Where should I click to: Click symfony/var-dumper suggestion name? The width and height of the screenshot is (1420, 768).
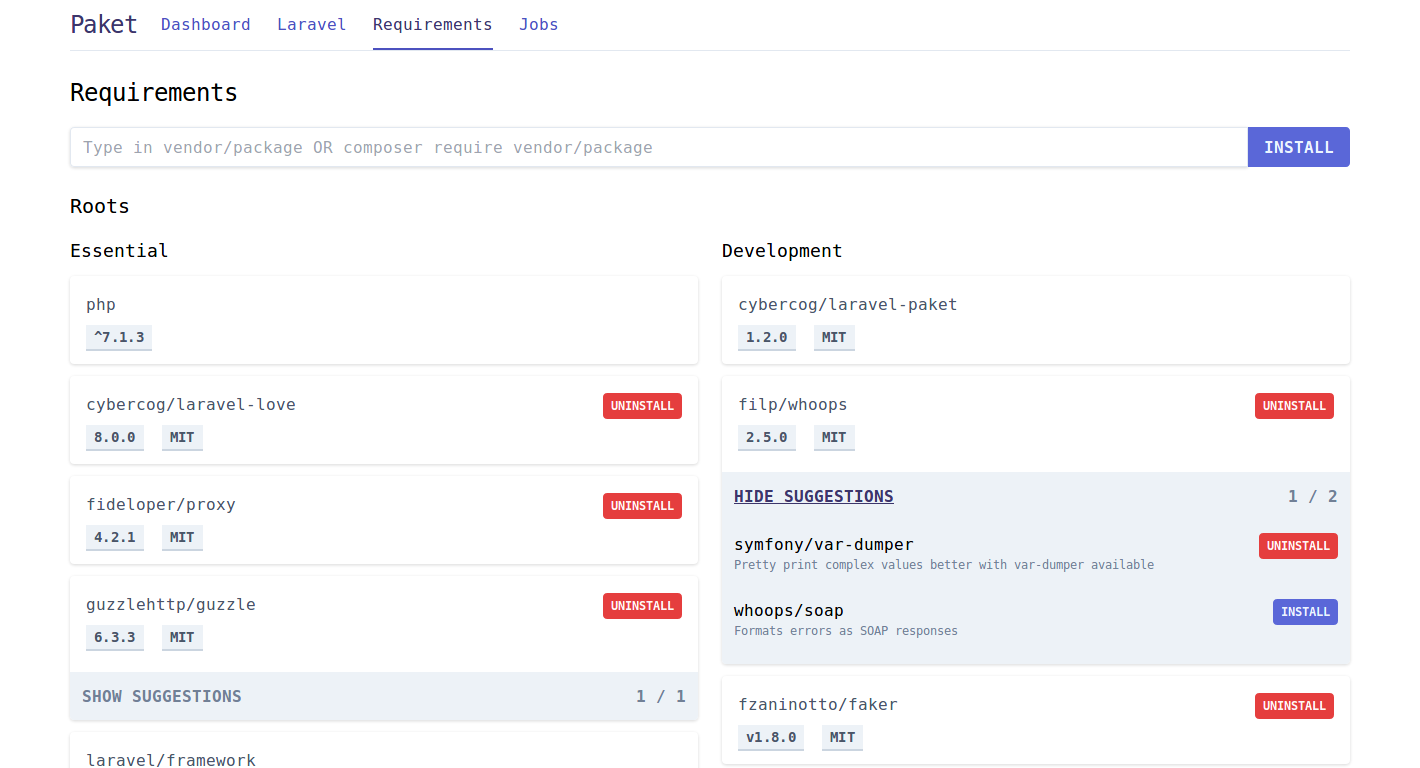[x=824, y=545]
